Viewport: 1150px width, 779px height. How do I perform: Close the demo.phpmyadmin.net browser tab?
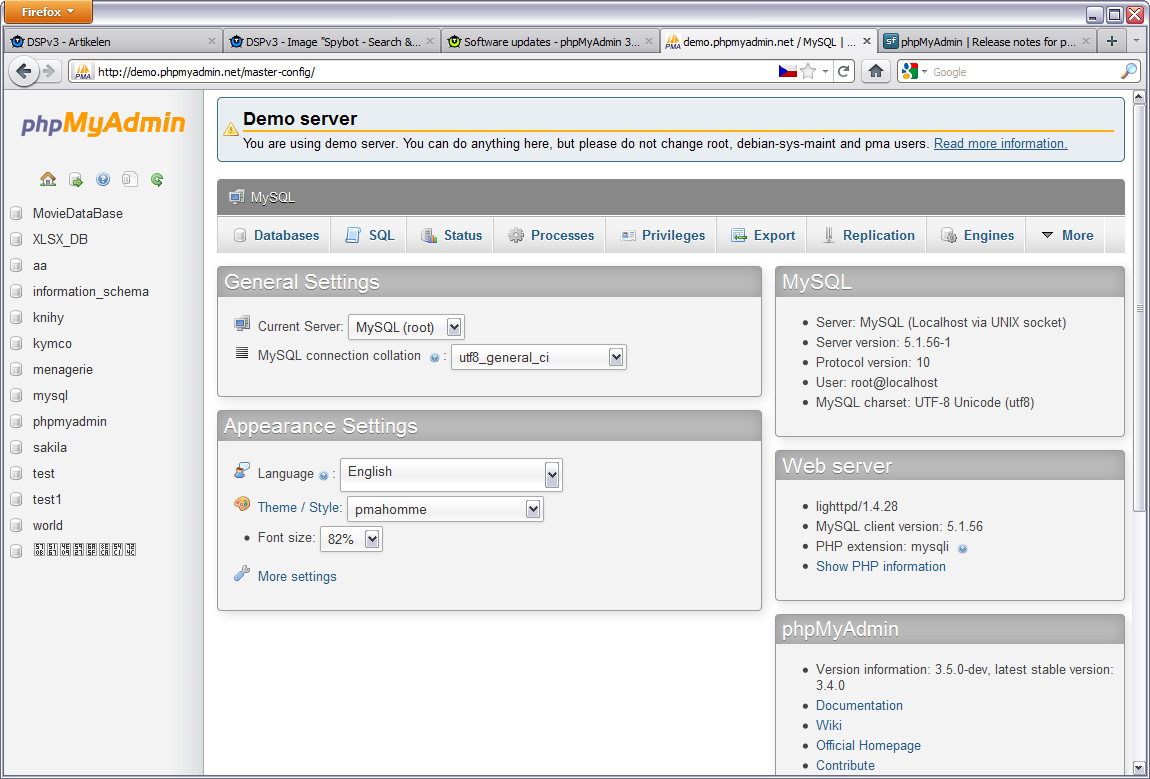pyautogui.click(x=867, y=41)
